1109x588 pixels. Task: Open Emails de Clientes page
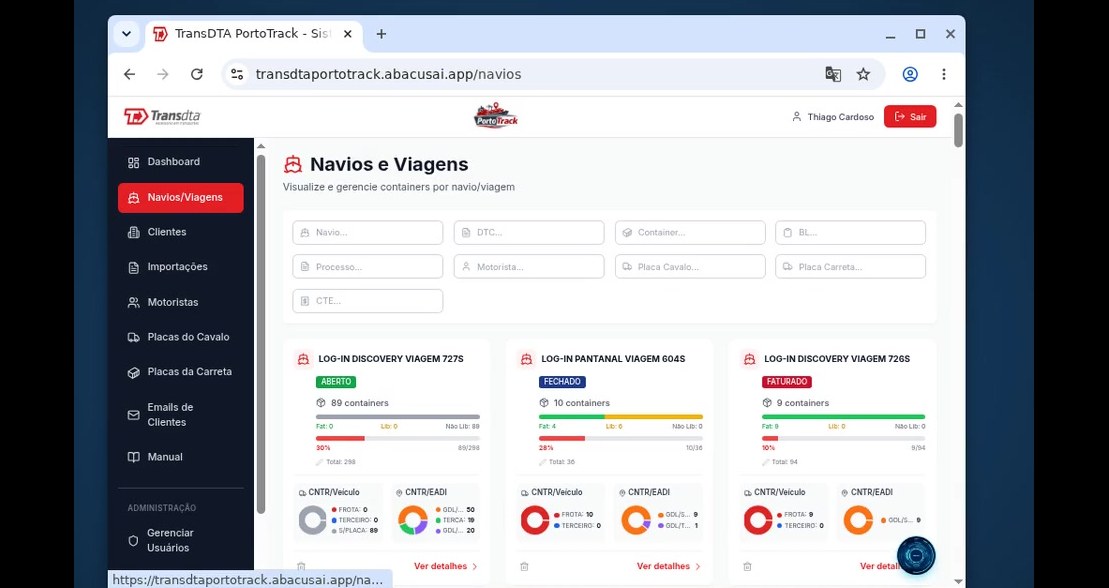180,415
